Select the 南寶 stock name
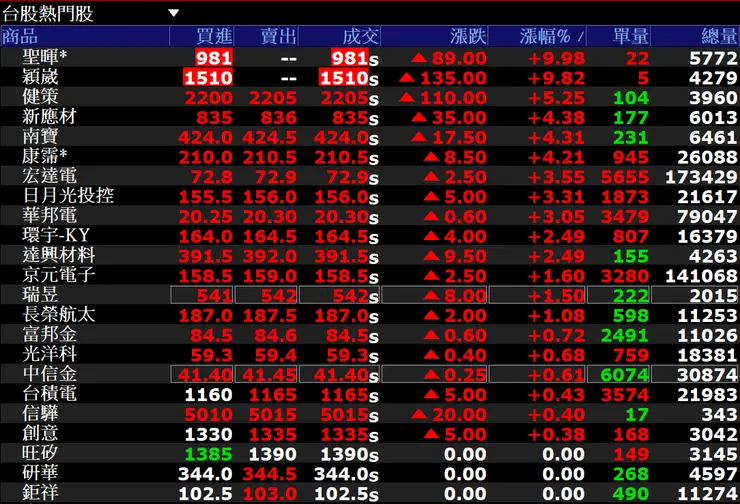Screen dimensions: 740x504 (40, 136)
